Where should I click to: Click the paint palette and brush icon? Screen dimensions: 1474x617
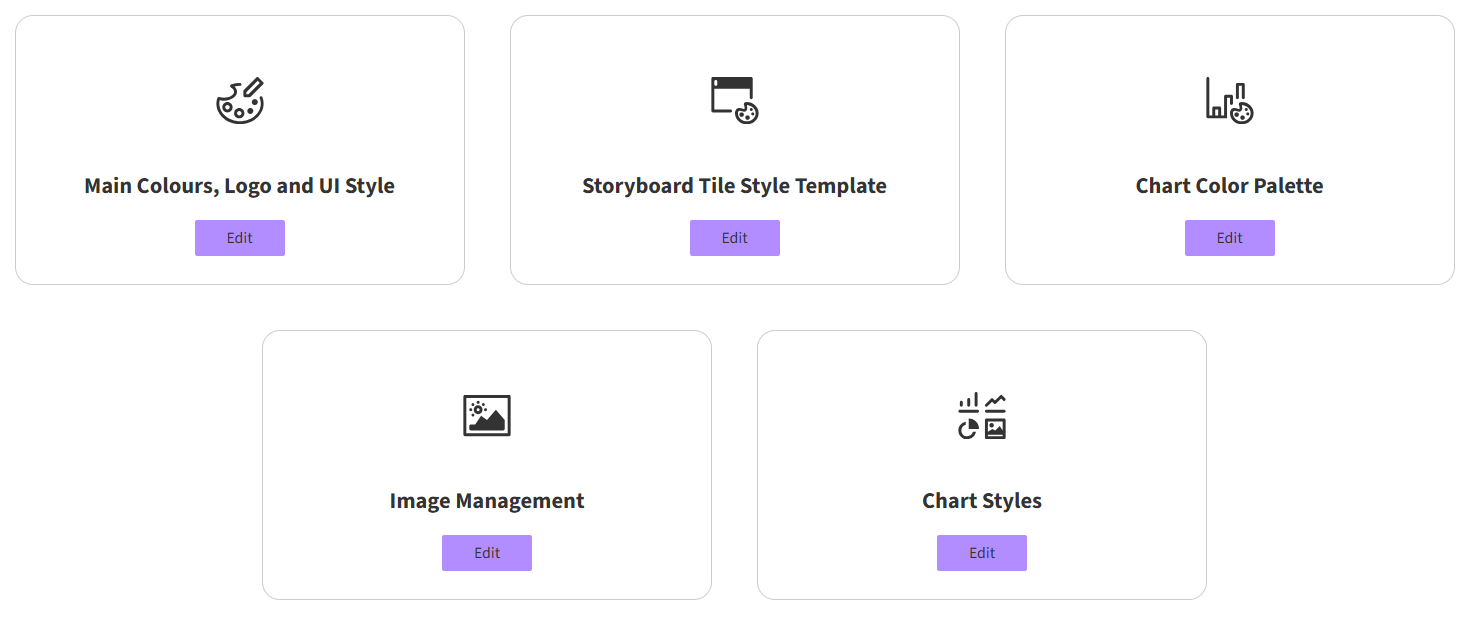tap(240, 100)
